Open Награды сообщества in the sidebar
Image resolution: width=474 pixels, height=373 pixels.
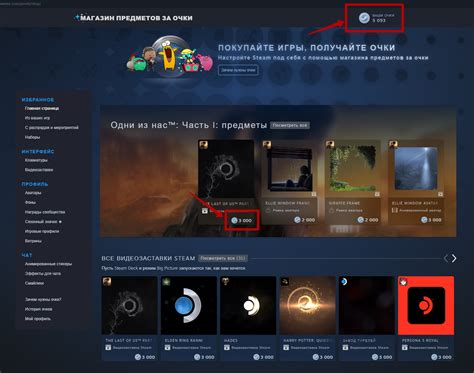45,212
